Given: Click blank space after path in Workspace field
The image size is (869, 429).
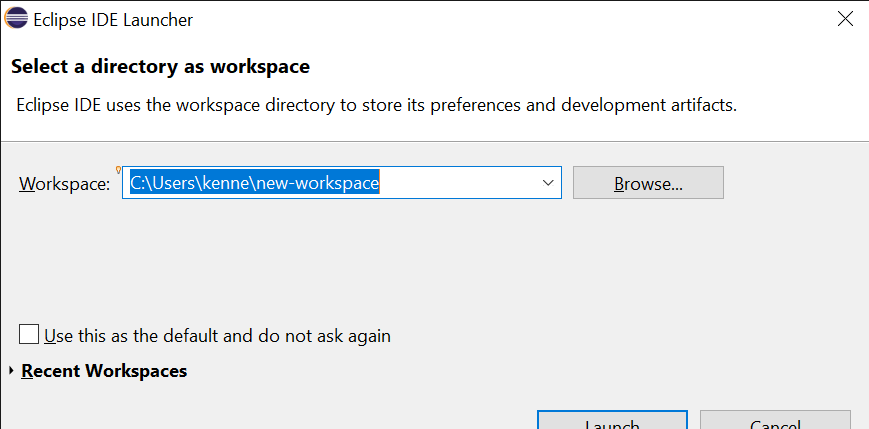Looking at the screenshot, I should click(x=457, y=182).
